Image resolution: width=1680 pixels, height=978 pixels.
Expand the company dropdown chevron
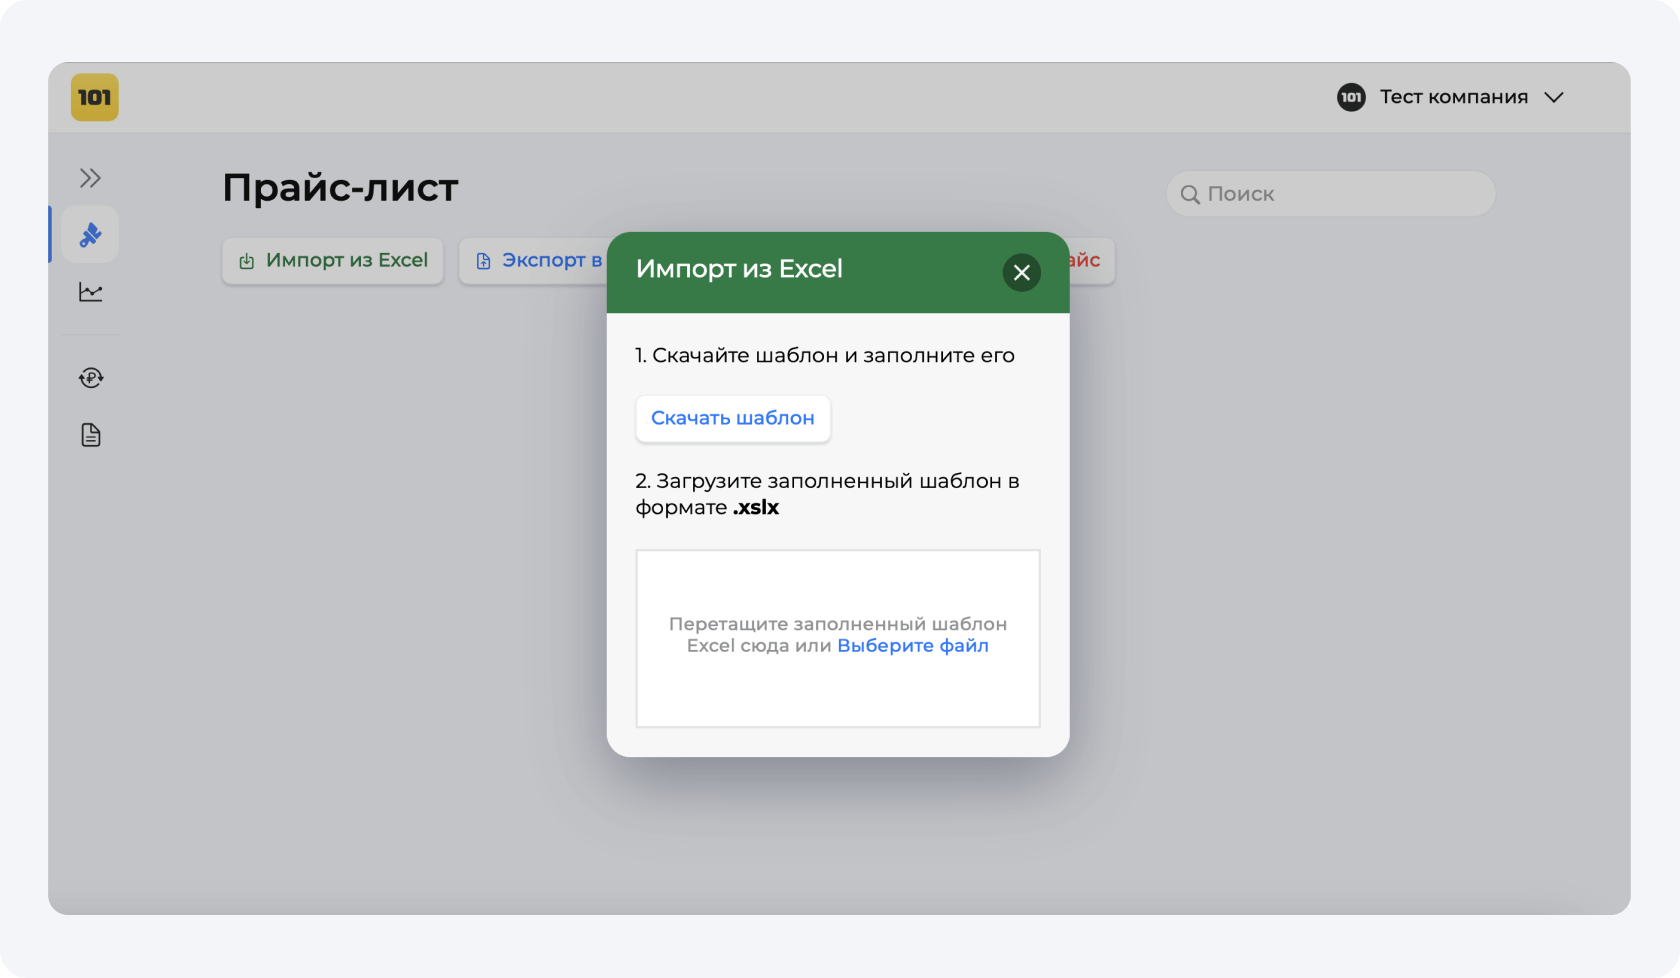coord(1553,98)
